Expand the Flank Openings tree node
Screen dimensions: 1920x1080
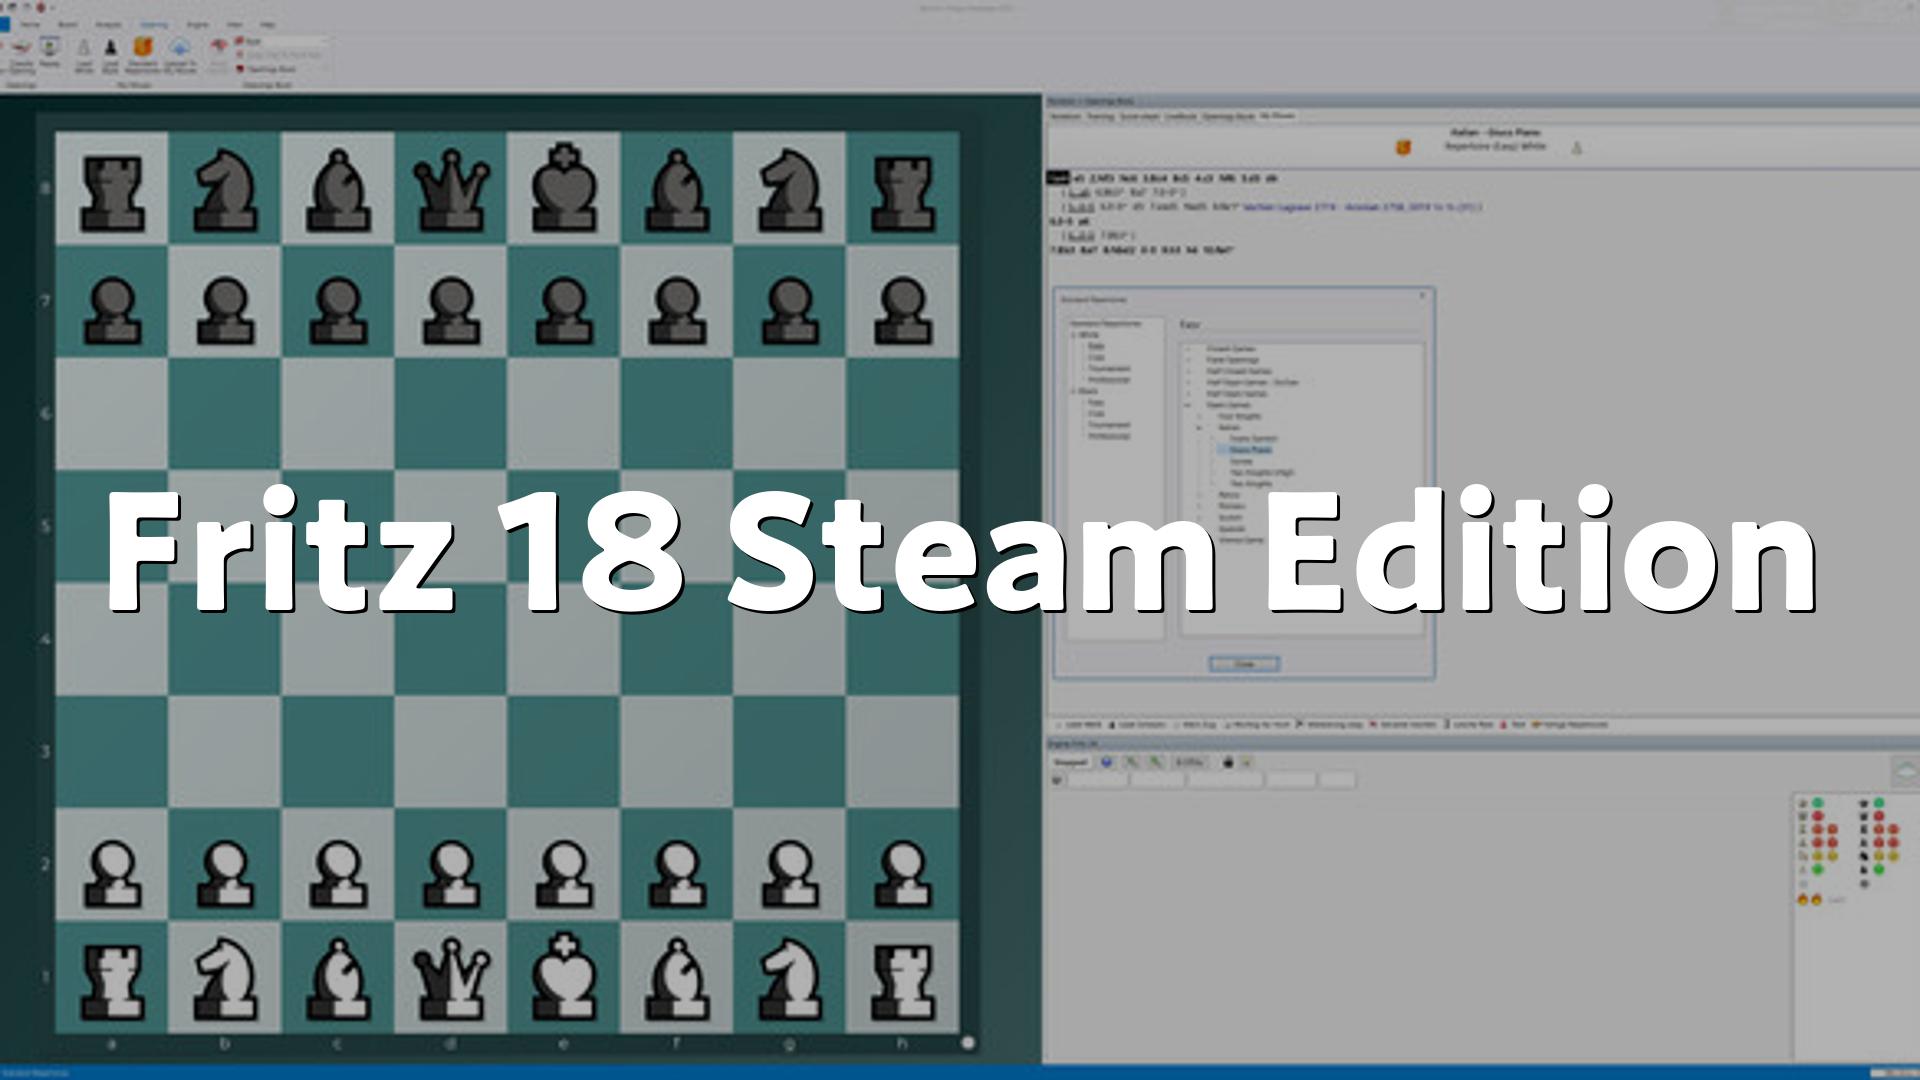(x=1188, y=360)
